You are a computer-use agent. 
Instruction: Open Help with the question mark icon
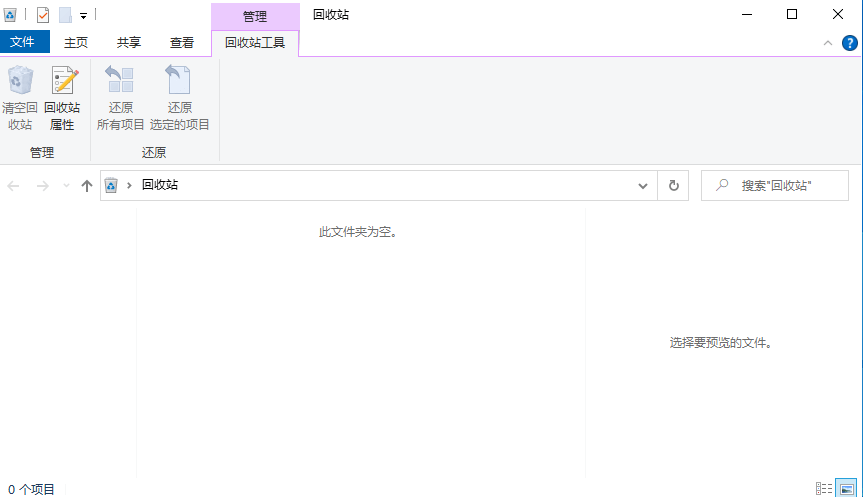(x=850, y=43)
